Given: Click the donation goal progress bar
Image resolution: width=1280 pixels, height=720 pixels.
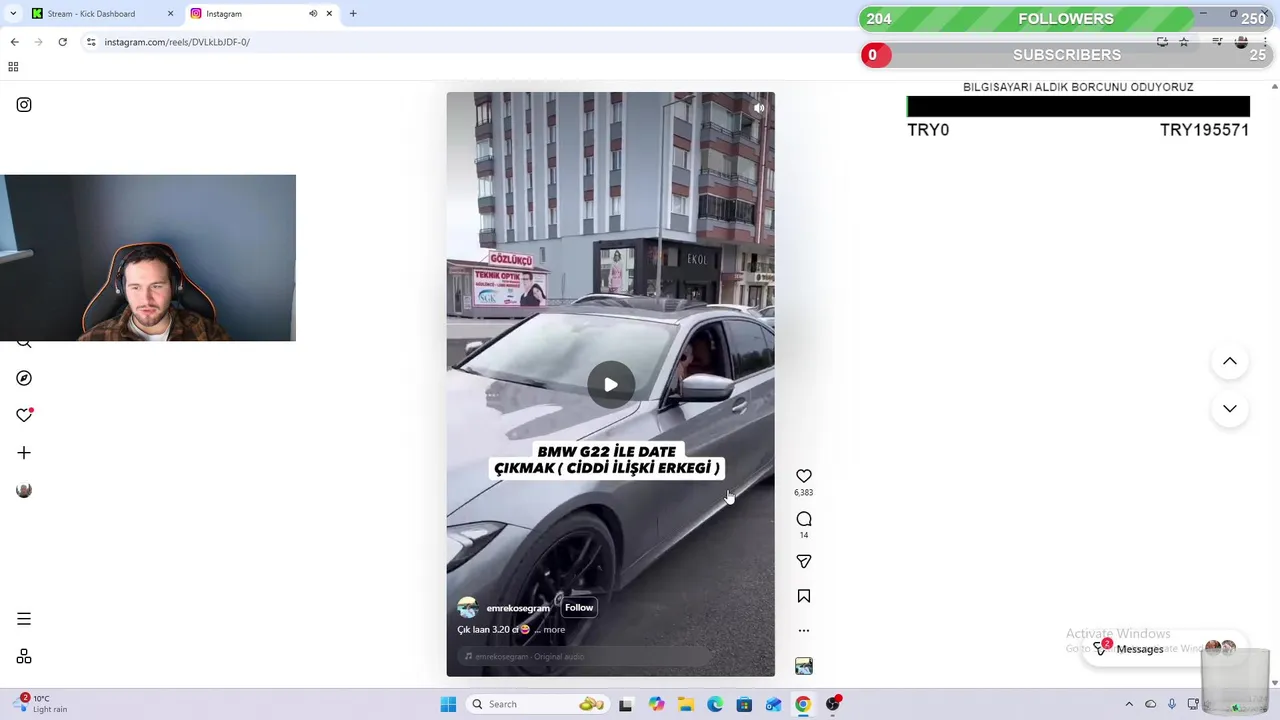Looking at the screenshot, I should click(x=1078, y=107).
